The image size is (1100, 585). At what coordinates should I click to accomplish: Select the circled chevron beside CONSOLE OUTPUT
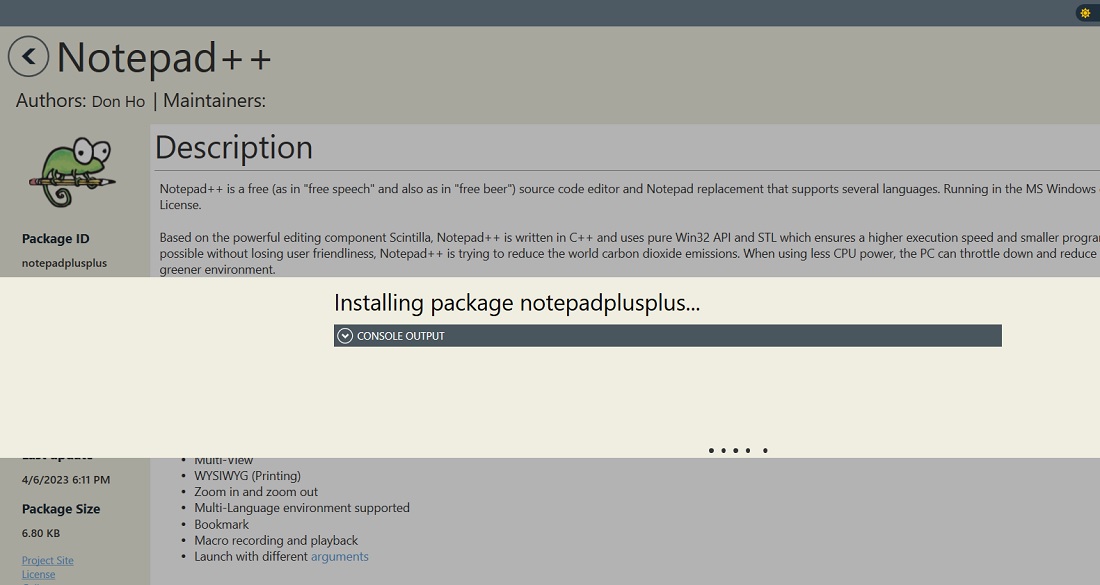(x=344, y=336)
